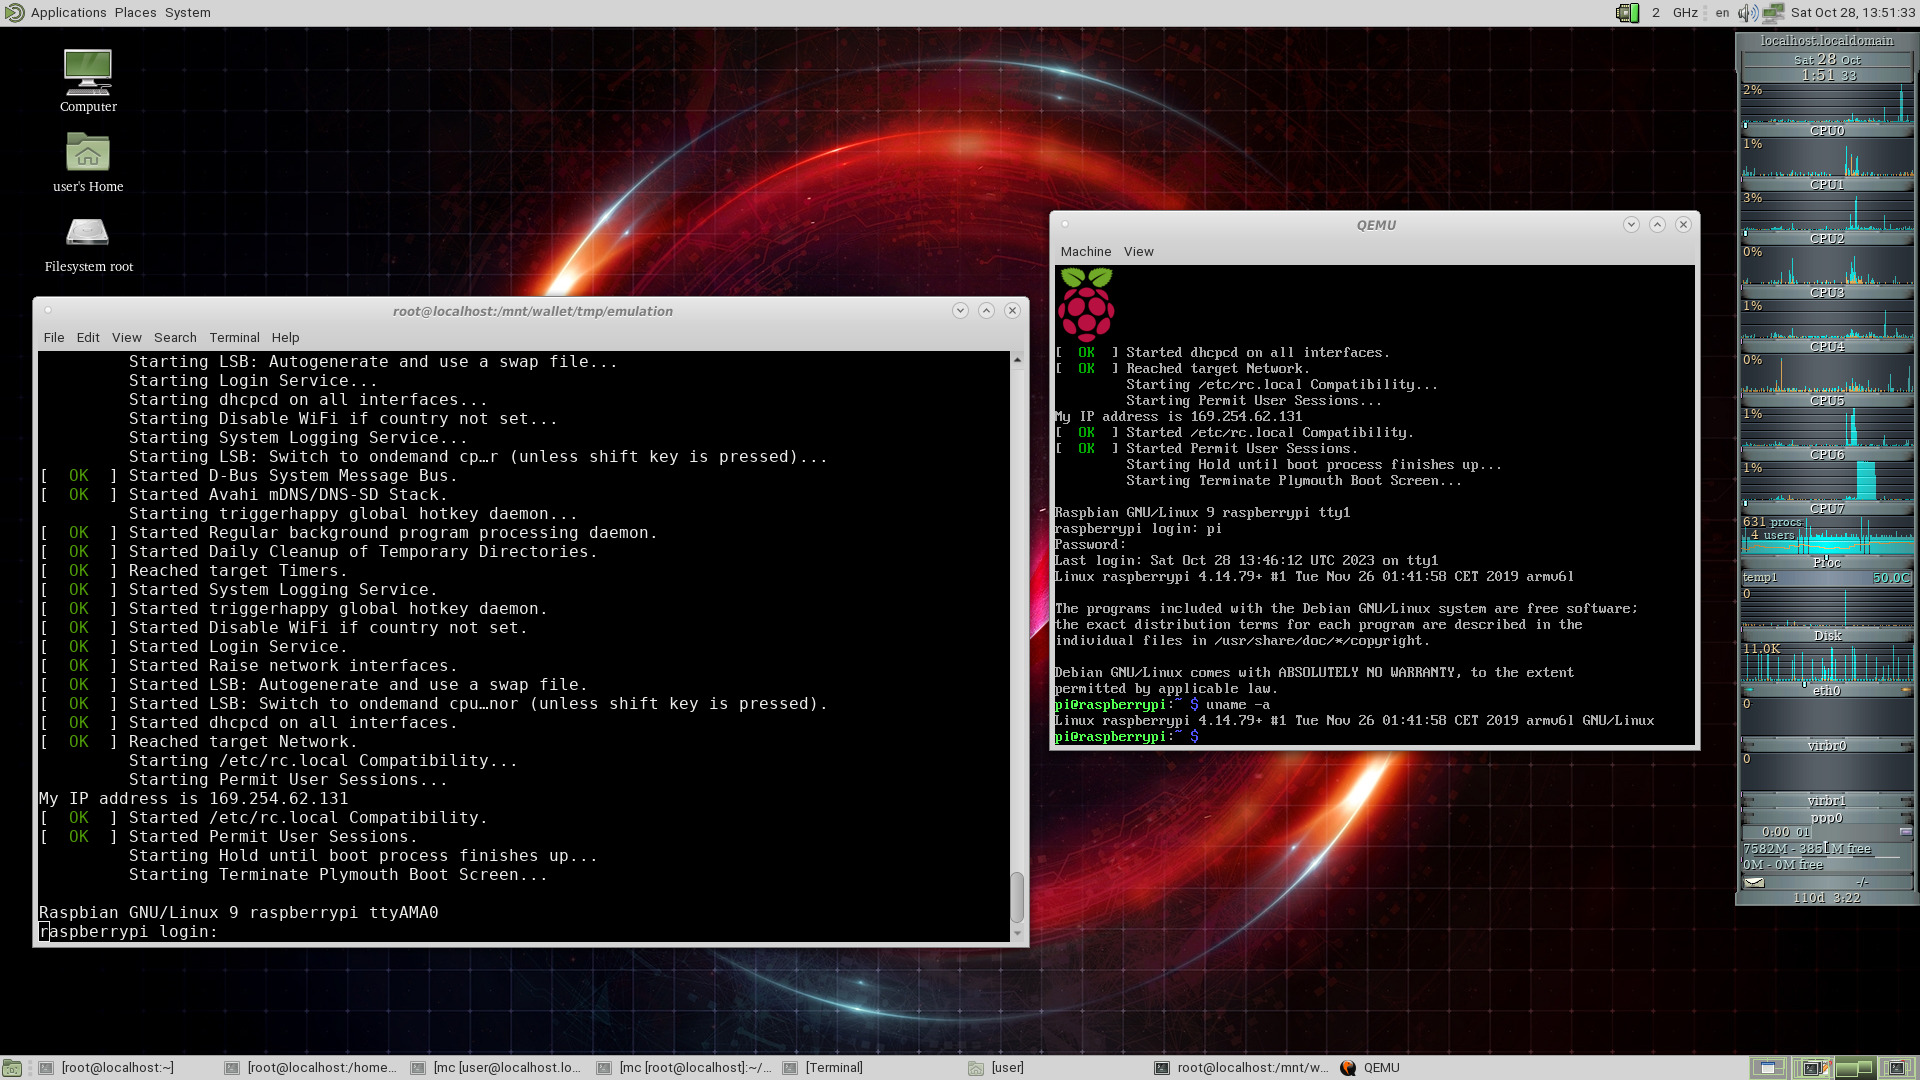
Task: Open the Filesystem root drive icon
Action: pos(88,233)
